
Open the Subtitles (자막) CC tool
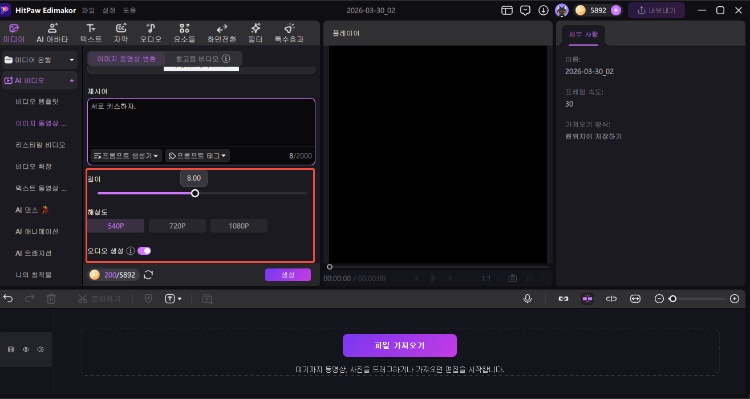(x=121, y=33)
